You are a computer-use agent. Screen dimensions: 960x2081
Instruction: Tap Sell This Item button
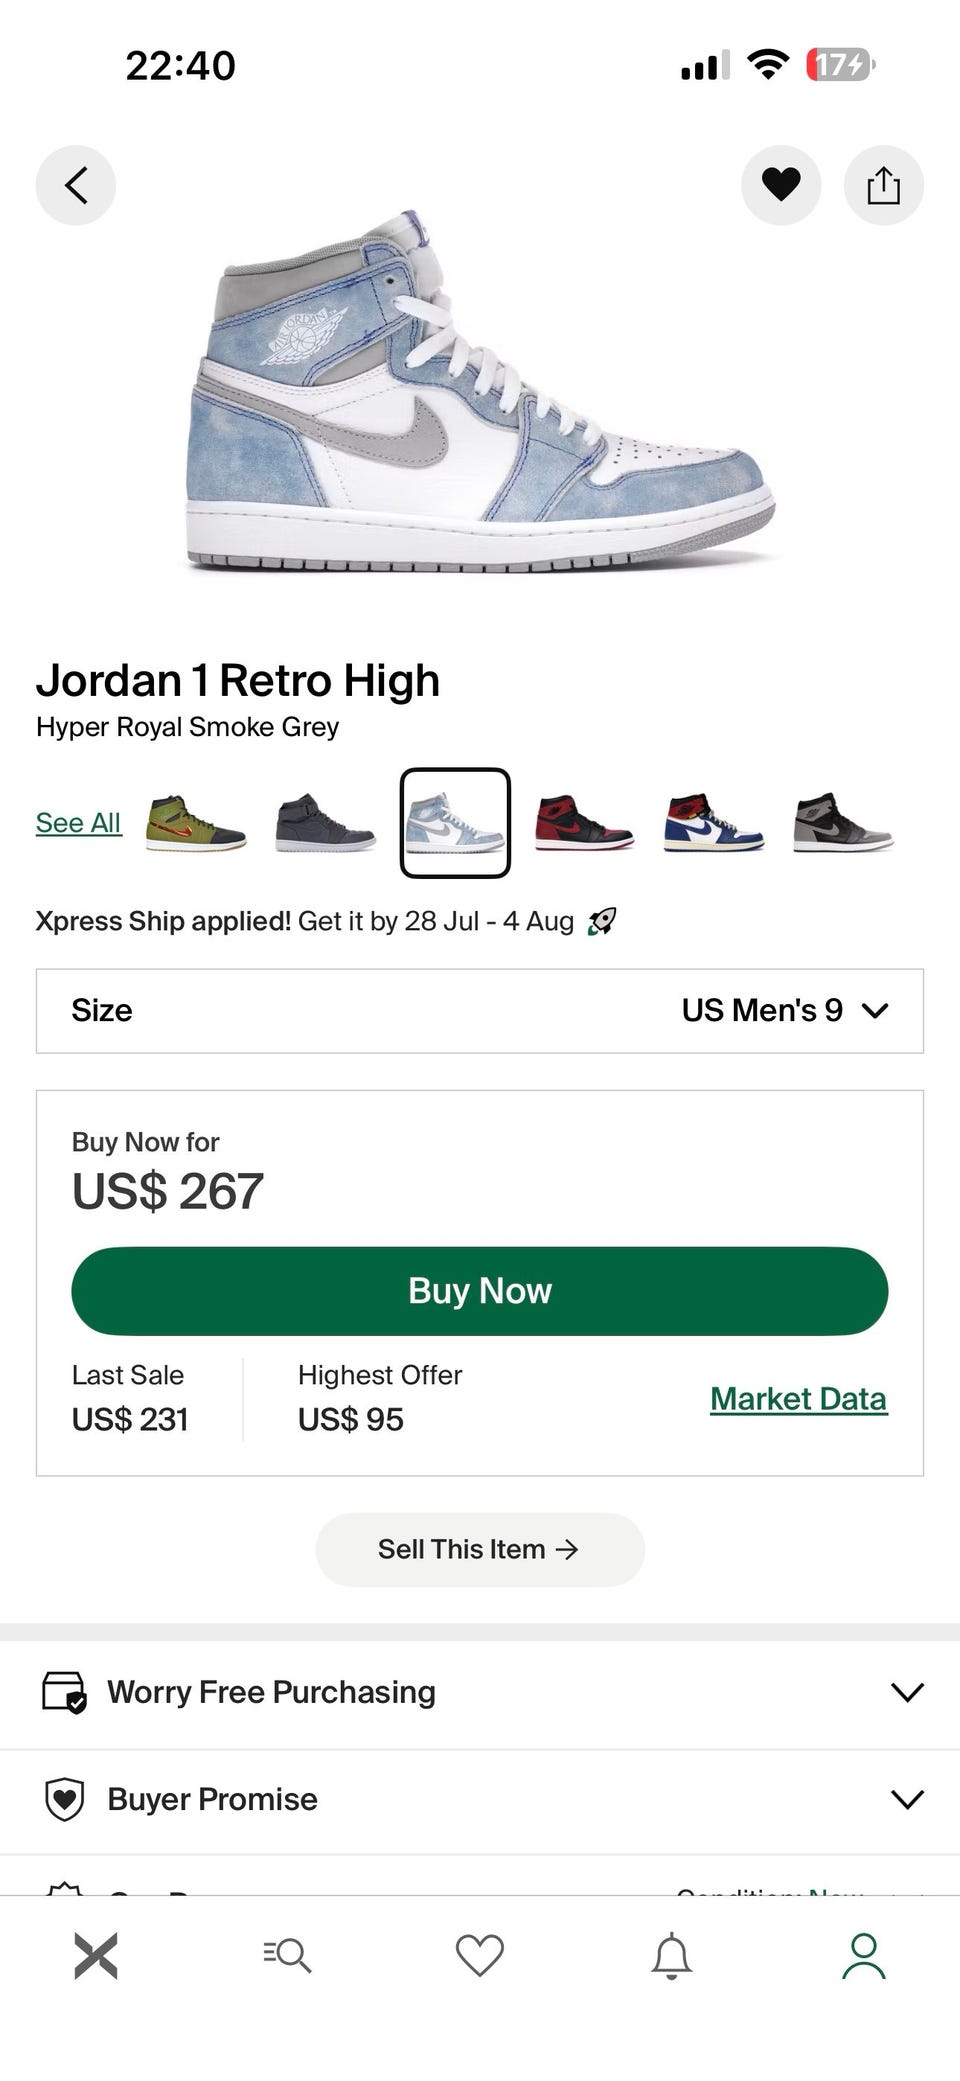[x=480, y=1549]
